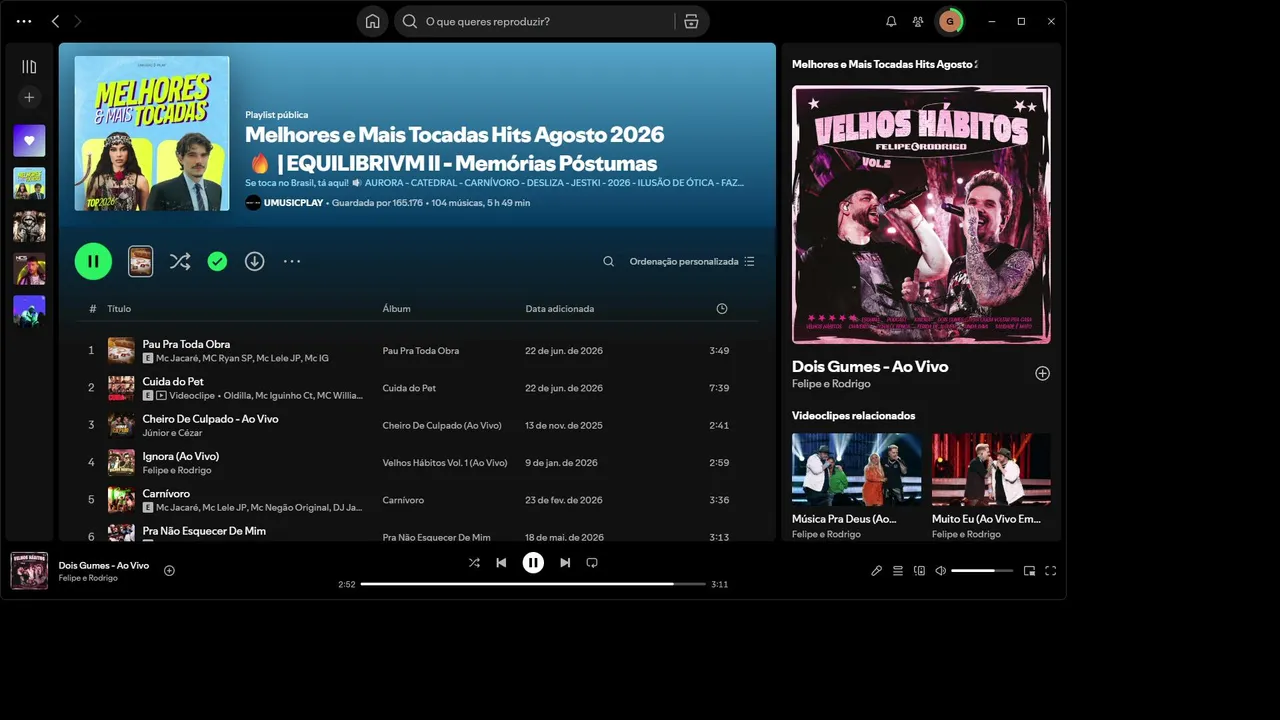Open the notifications bell

click(891, 21)
